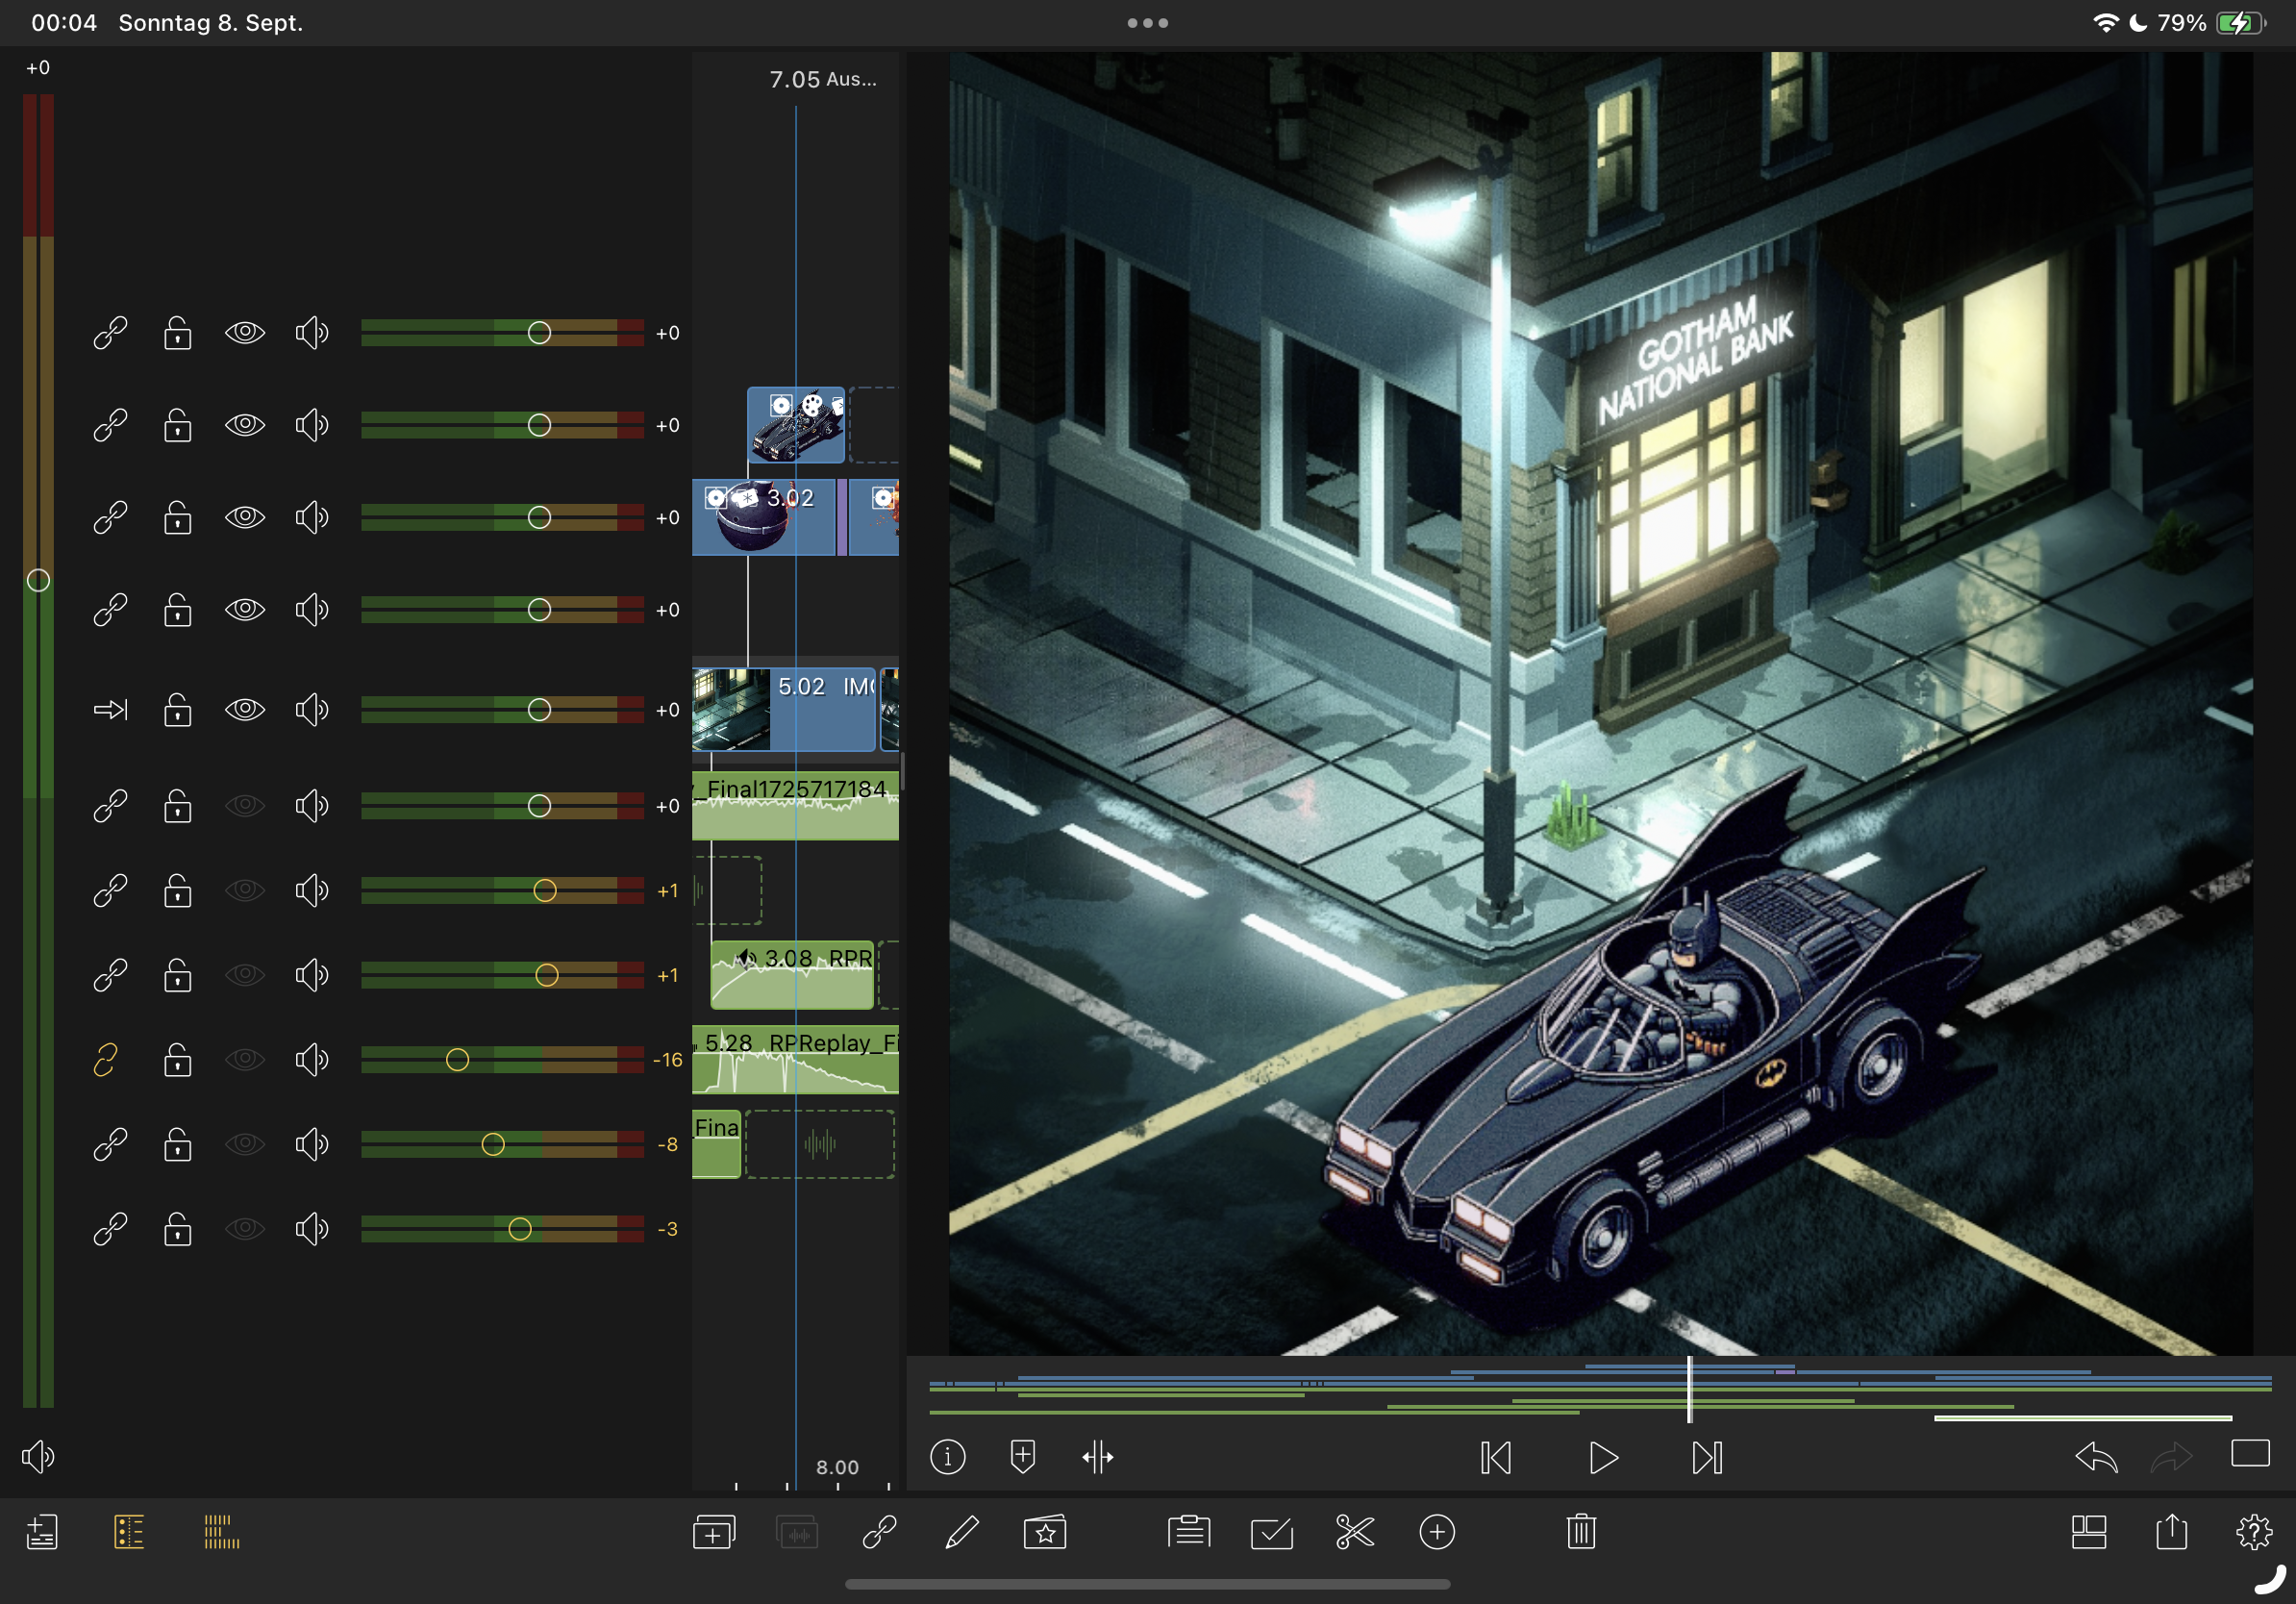Image resolution: width=2296 pixels, height=1604 pixels.
Task: Undo the last edit
Action: click(x=2096, y=1457)
